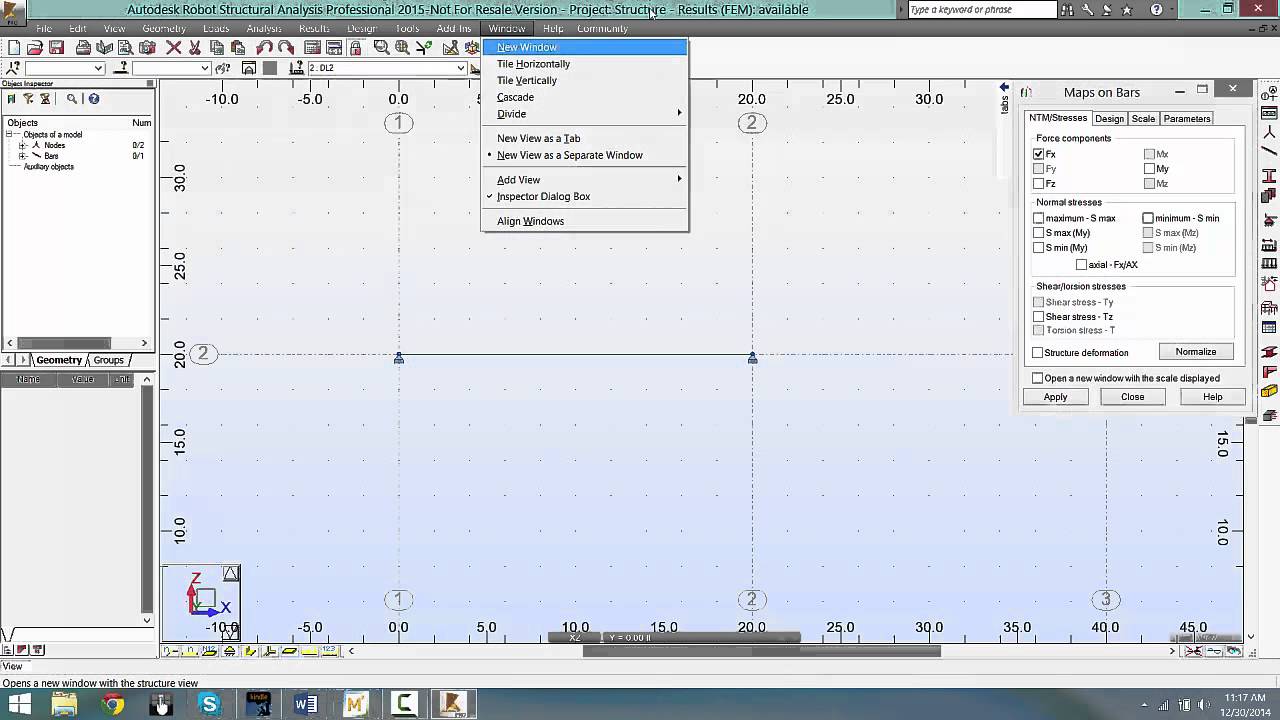
Task: Click the Close button in Maps on Bars
Action: click(1132, 397)
